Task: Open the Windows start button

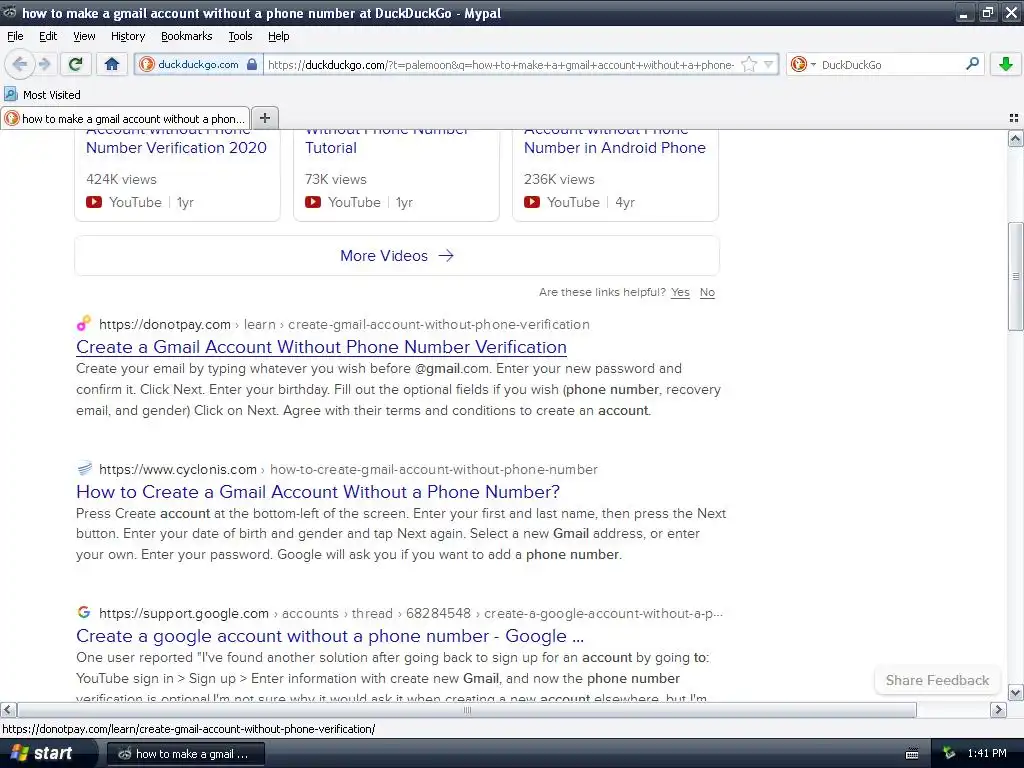Action: [x=46, y=754]
